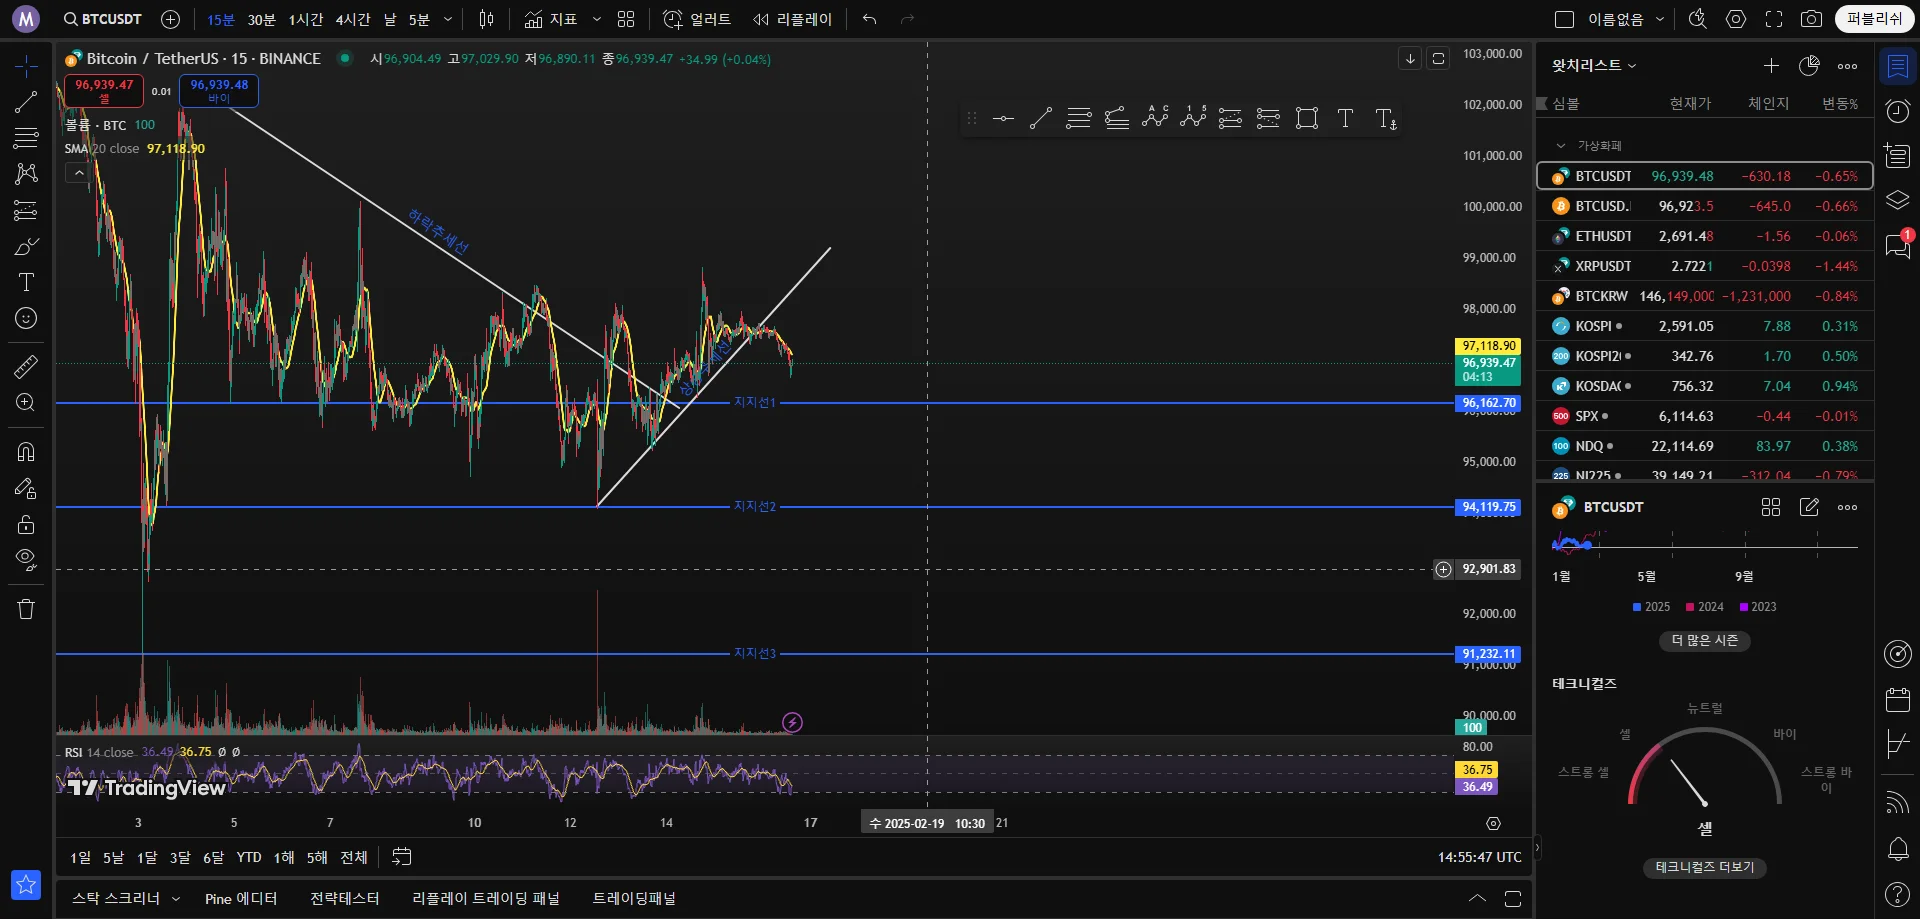Open the 지표 indicators dialog
The height and width of the screenshot is (919, 1920).
click(x=550, y=19)
